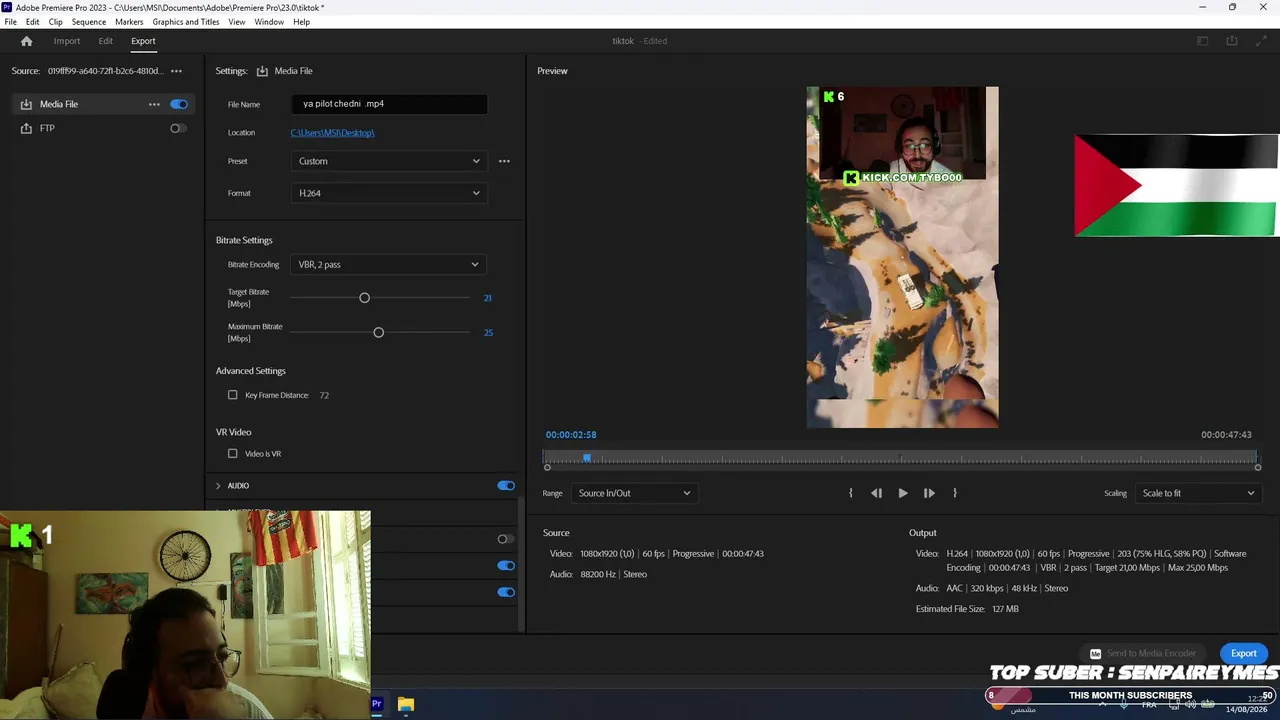Screen dimensions: 1280x720
Task: Open the Clip menu
Action: coord(55,22)
